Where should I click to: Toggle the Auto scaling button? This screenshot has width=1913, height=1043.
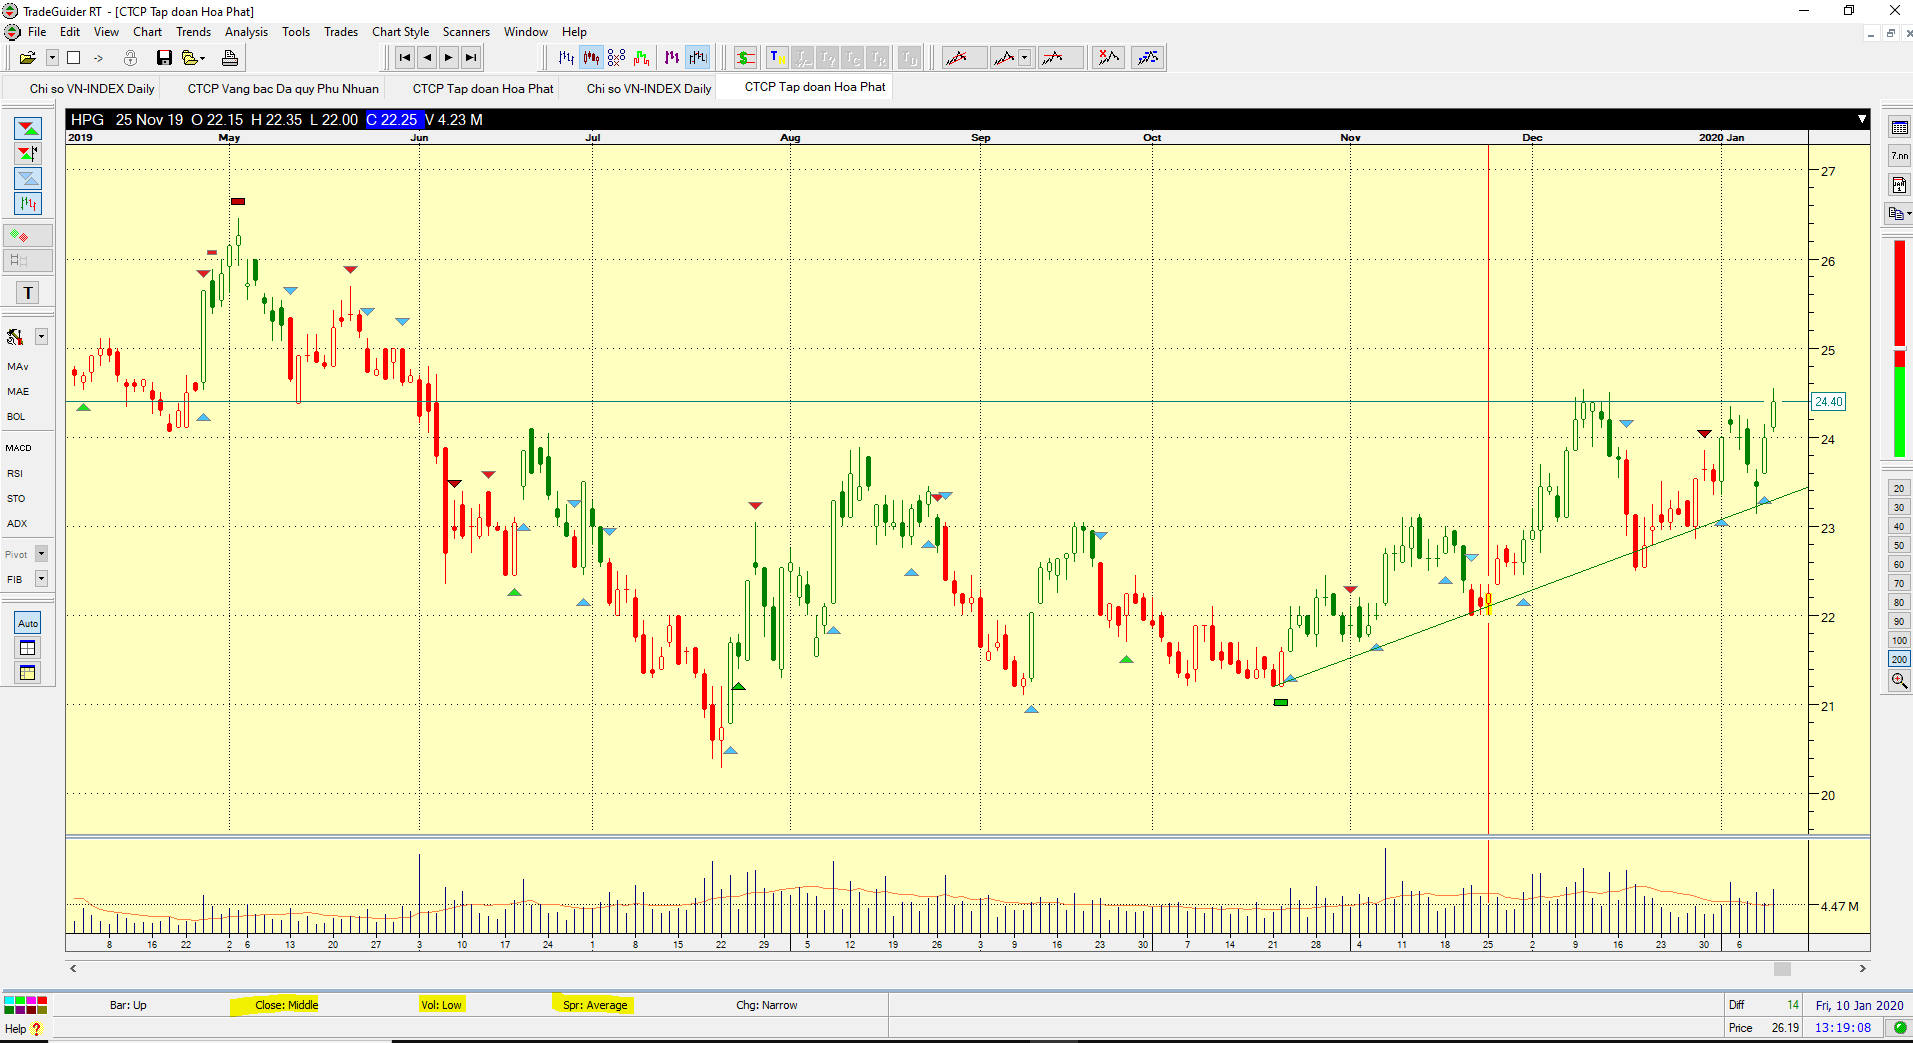pos(28,623)
